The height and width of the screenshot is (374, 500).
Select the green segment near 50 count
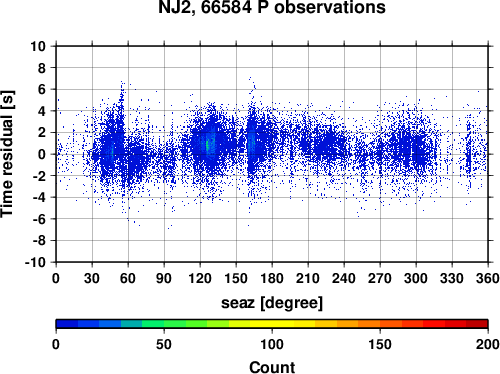164,324
